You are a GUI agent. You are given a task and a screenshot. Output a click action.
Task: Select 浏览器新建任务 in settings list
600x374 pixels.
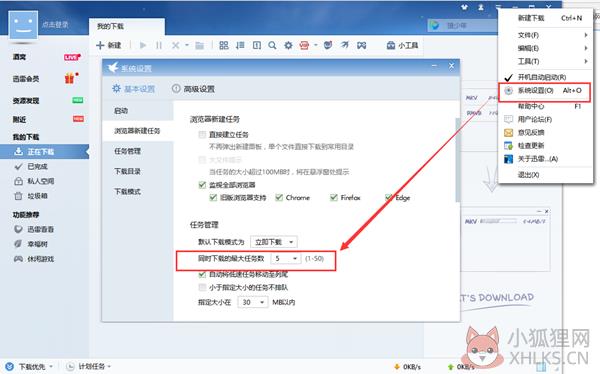137,131
